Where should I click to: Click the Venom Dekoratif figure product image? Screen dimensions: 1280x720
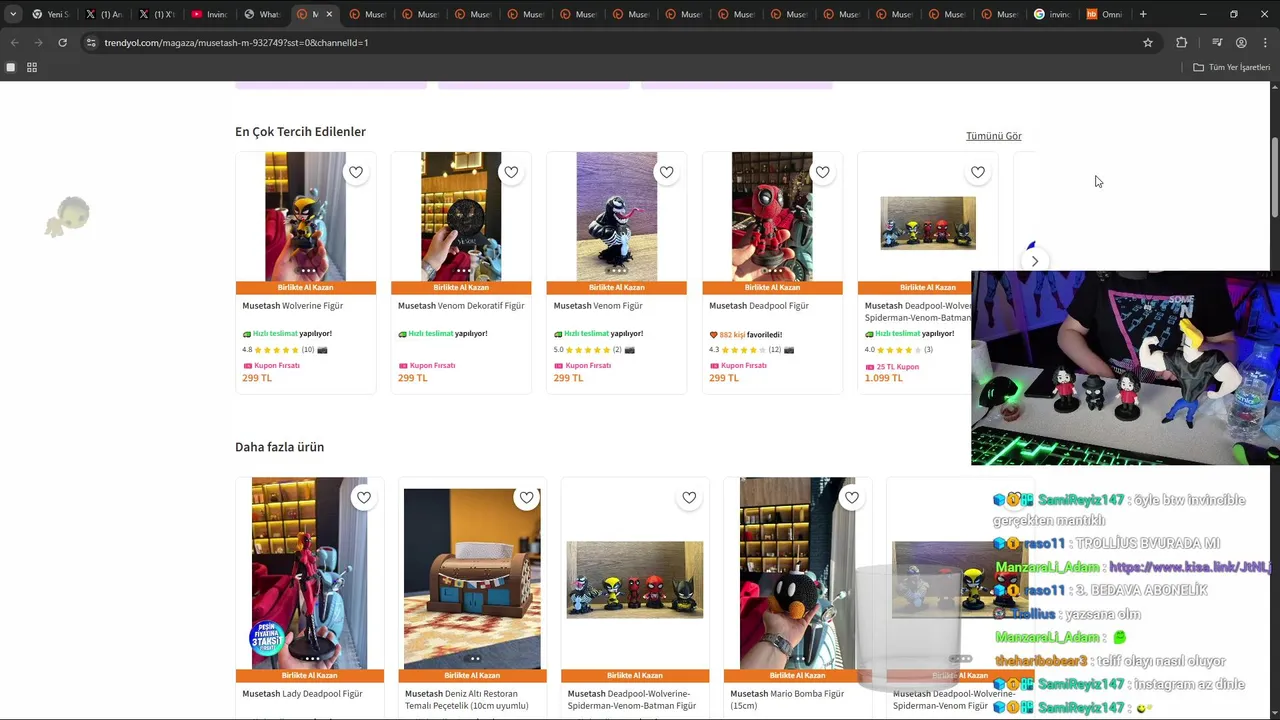461,216
